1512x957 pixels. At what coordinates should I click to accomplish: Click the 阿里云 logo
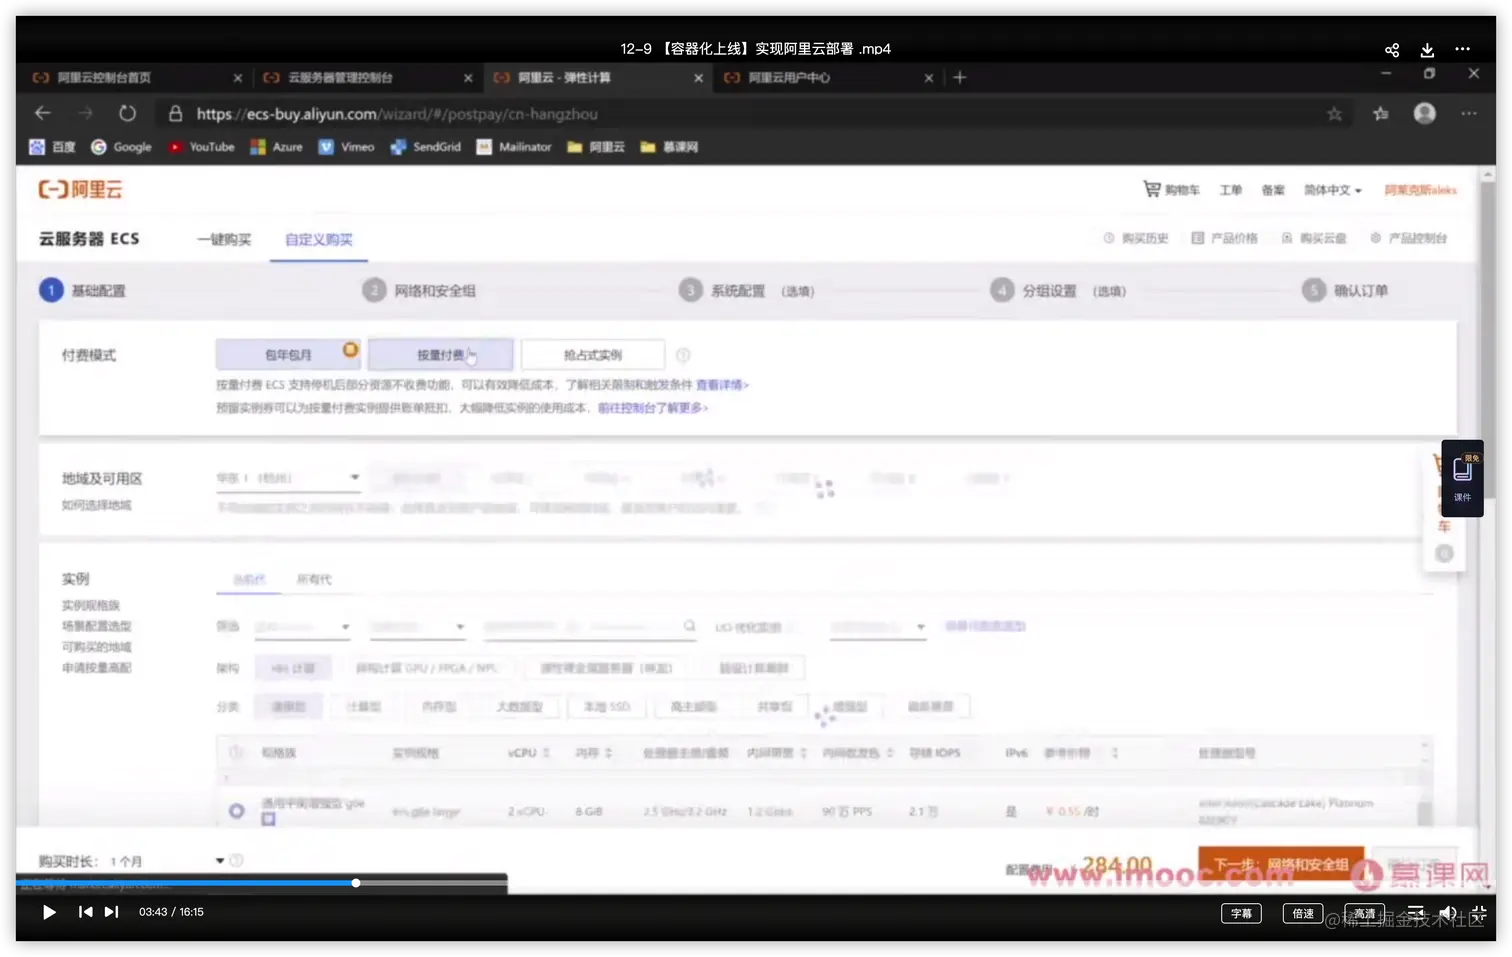click(80, 189)
